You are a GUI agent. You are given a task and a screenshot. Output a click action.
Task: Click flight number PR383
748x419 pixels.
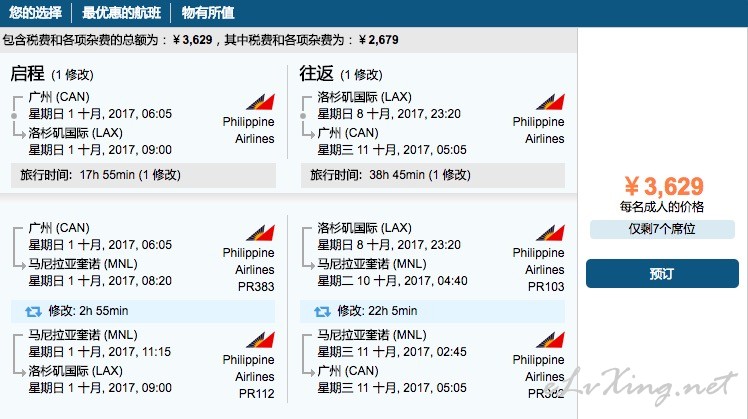pos(256,287)
